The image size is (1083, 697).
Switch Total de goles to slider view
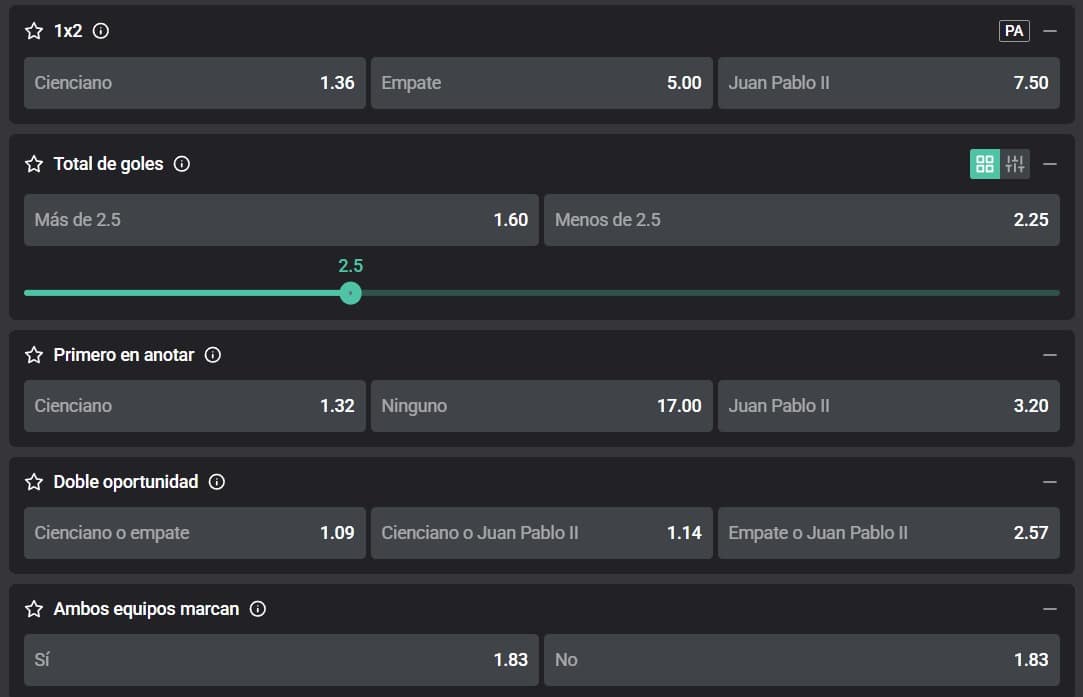pos(1015,164)
